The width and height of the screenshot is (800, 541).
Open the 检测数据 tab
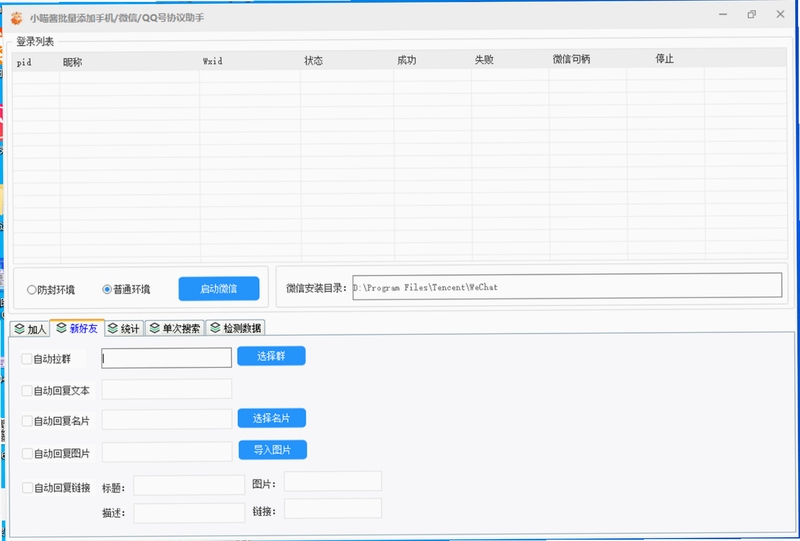[236, 328]
